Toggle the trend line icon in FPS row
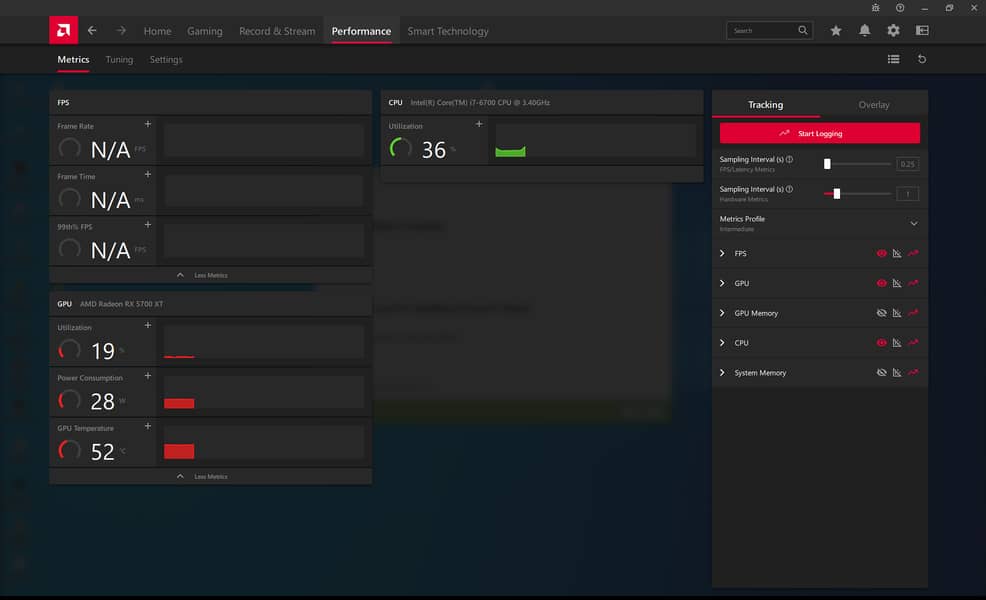This screenshot has width=986, height=600. 913,253
